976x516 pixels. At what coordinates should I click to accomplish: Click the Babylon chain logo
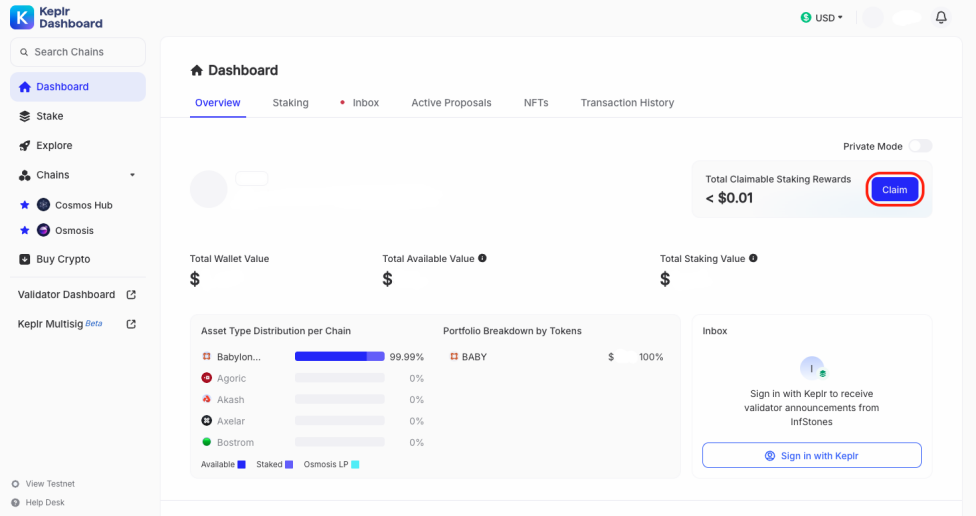click(207, 357)
